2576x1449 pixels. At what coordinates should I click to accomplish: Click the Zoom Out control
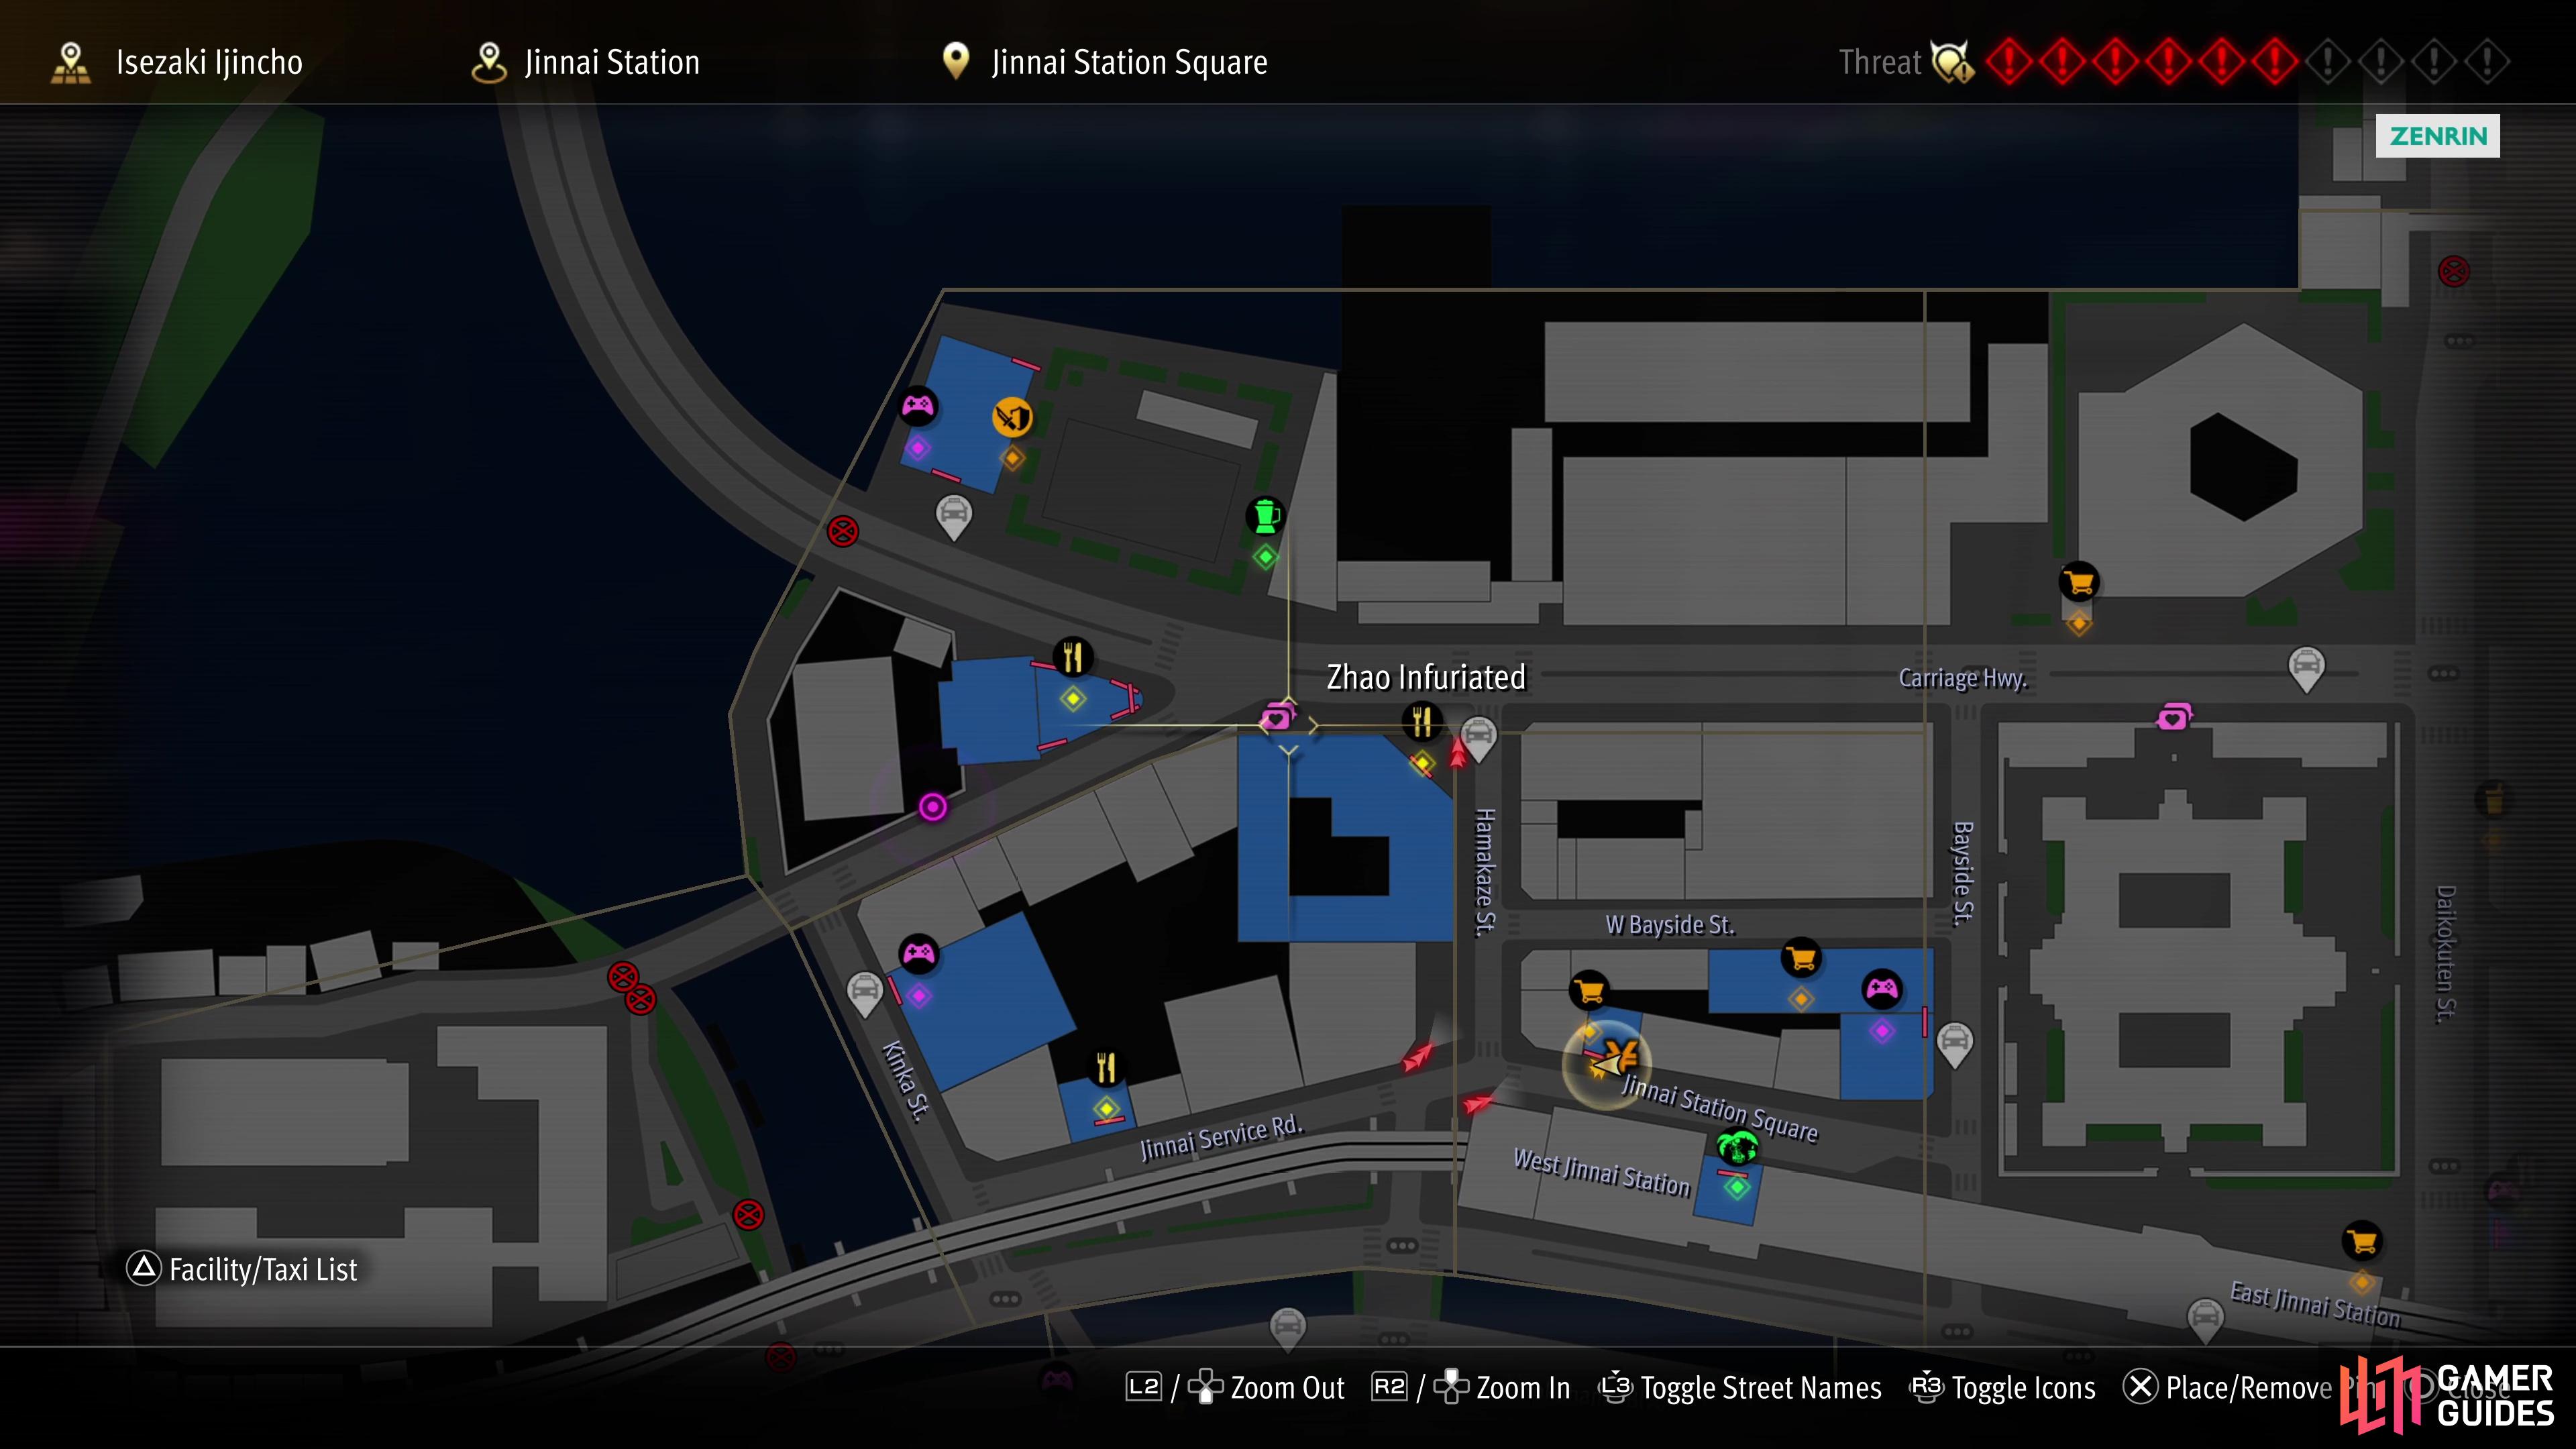(x=1235, y=1388)
